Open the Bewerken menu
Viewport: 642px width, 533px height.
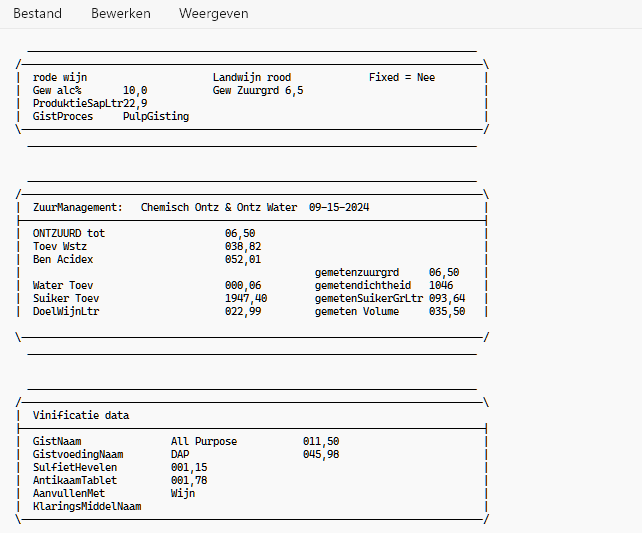pyautogui.click(x=121, y=14)
